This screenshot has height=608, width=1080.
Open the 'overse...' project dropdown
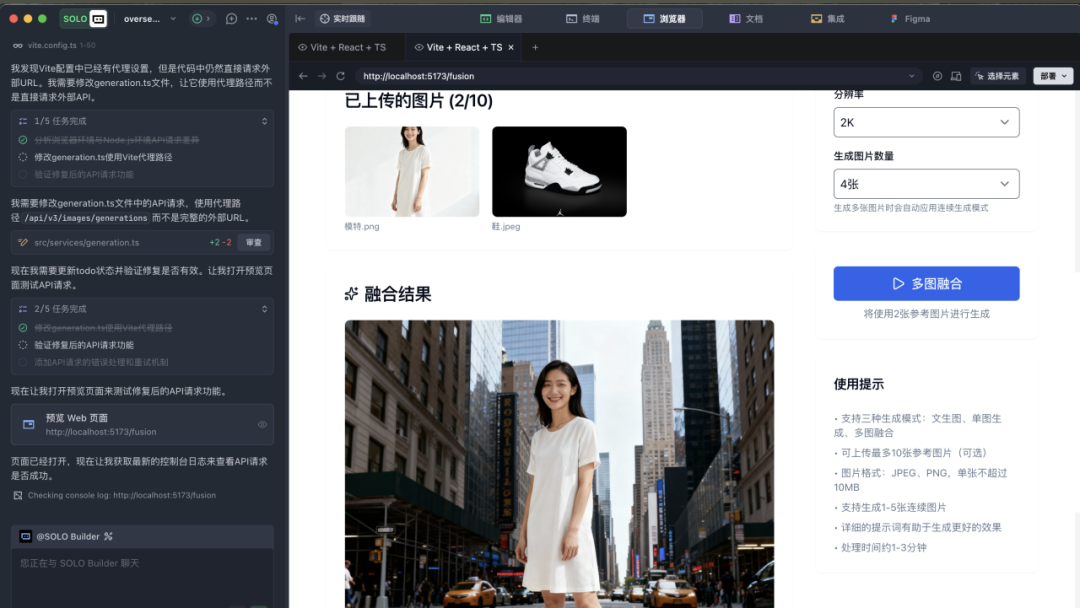(x=149, y=19)
